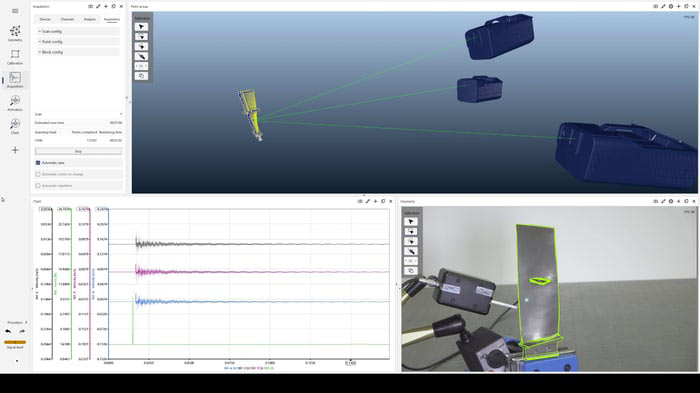Click the layout icon in the Point group header
Screen dimensions: 700x393
click(x=656, y=7)
